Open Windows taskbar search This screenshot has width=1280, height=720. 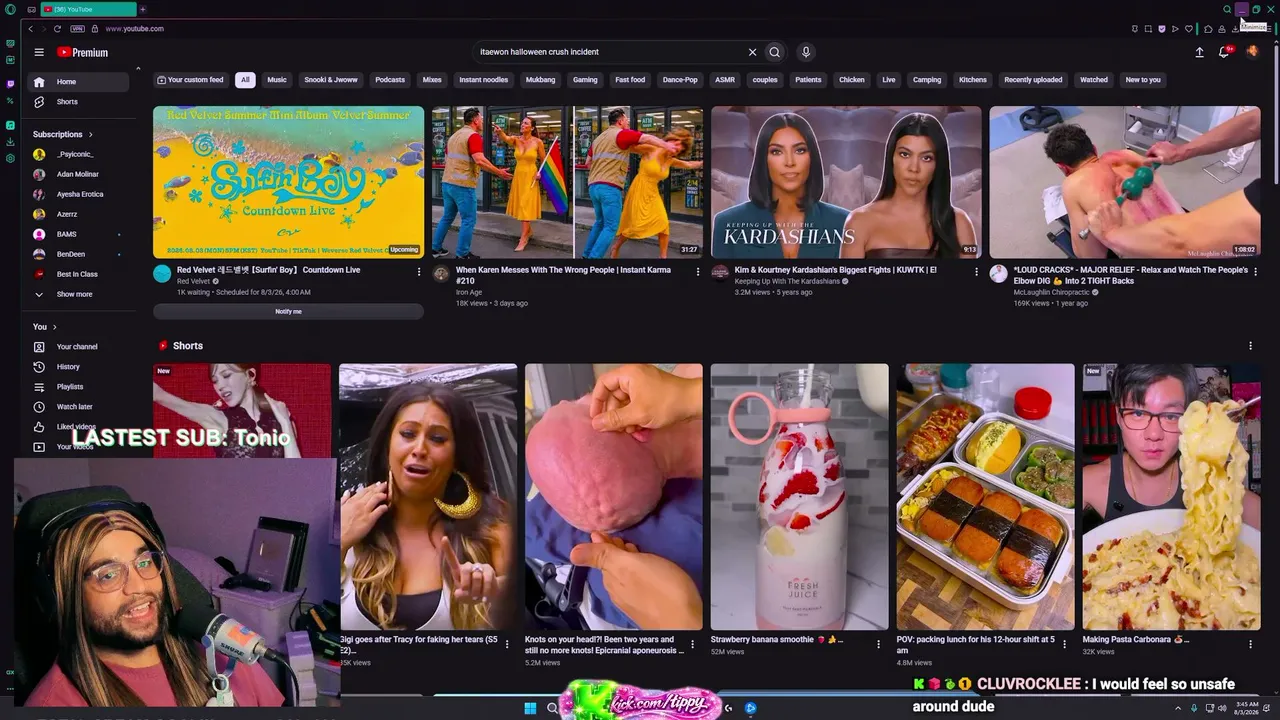tap(552, 708)
